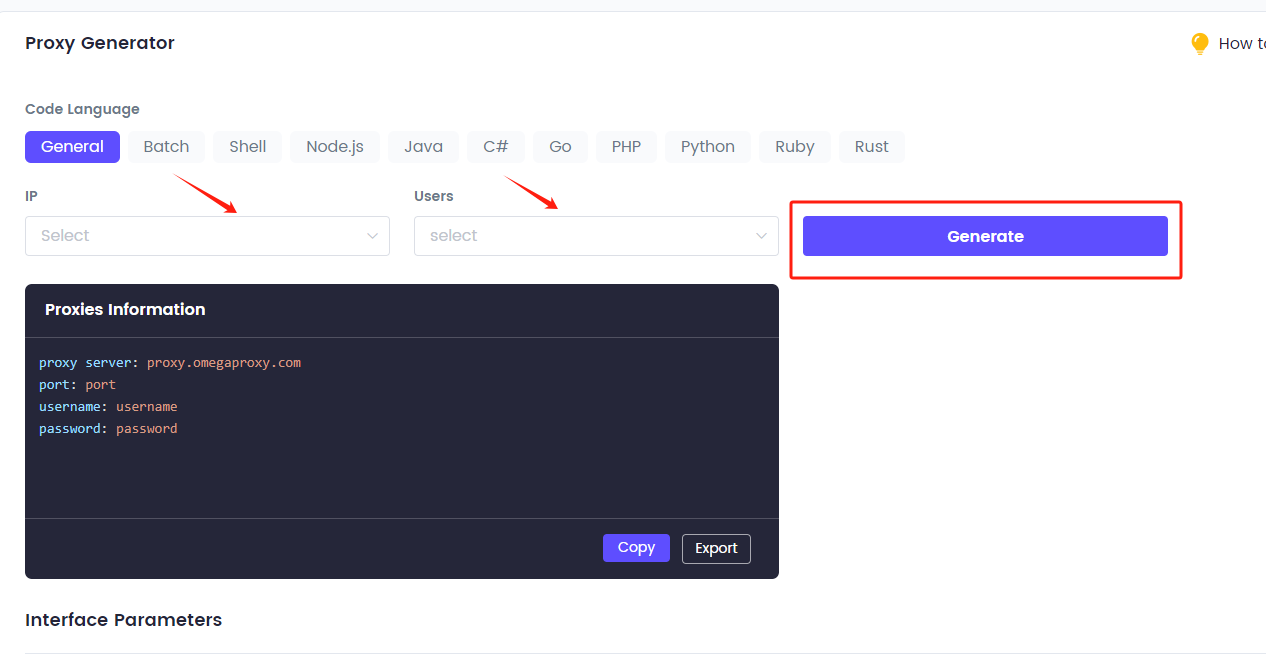The image size is (1266, 669).
Task: Switch to the PHP language tab
Action: tap(626, 147)
